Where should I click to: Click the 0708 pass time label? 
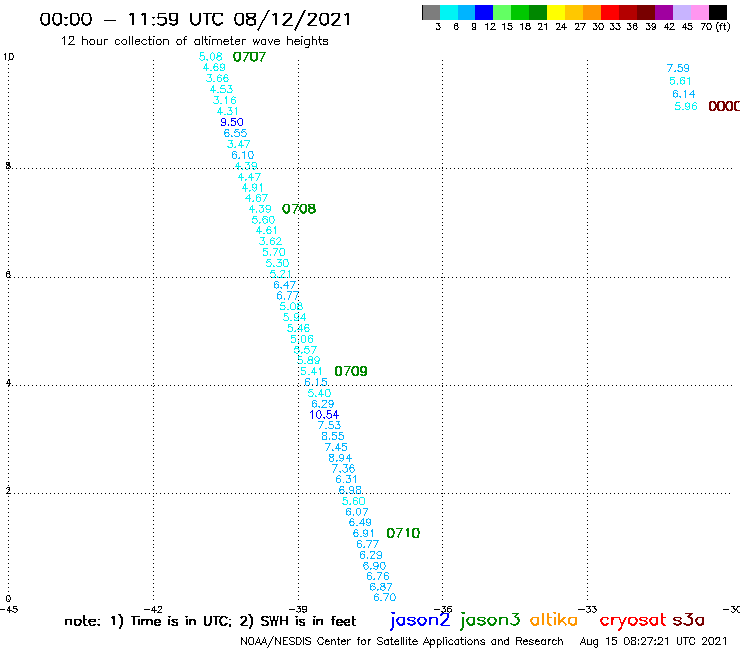click(299, 209)
